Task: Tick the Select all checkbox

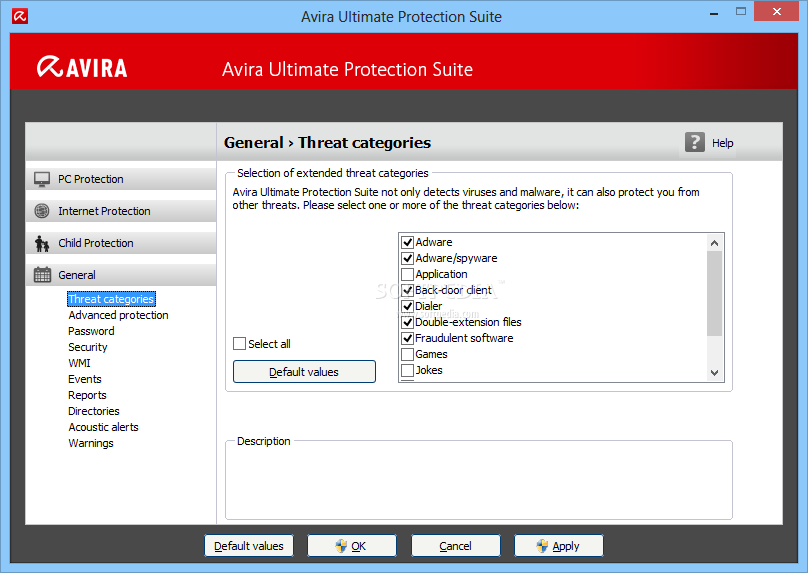Action: tap(240, 344)
